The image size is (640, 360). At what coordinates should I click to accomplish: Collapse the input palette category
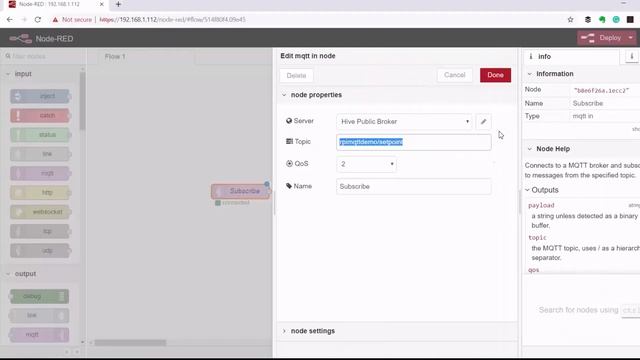[19, 74]
